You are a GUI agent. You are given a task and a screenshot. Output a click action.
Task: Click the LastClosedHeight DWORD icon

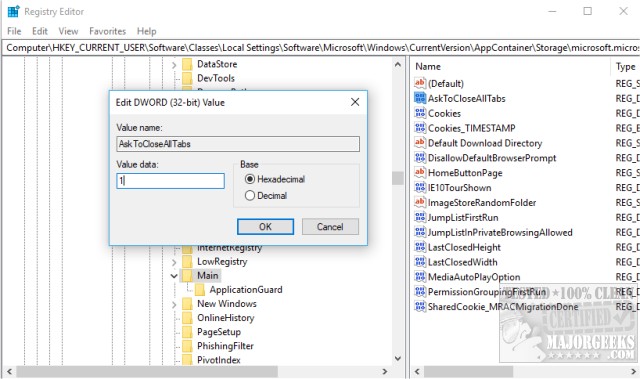pos(420,247)
